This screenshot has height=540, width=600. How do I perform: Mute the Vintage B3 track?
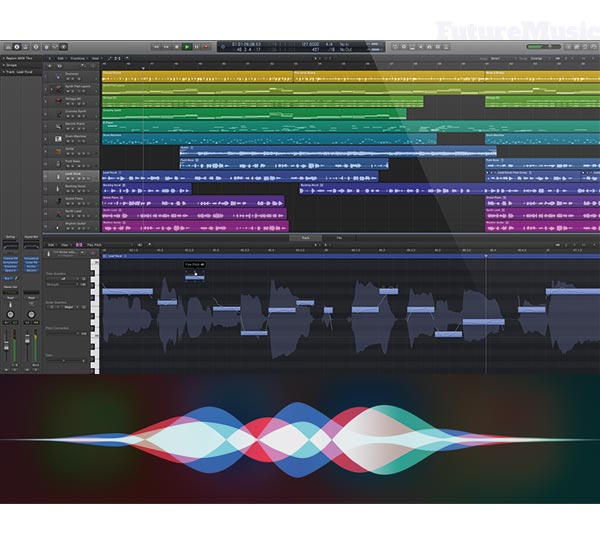(x=68, y=103)
